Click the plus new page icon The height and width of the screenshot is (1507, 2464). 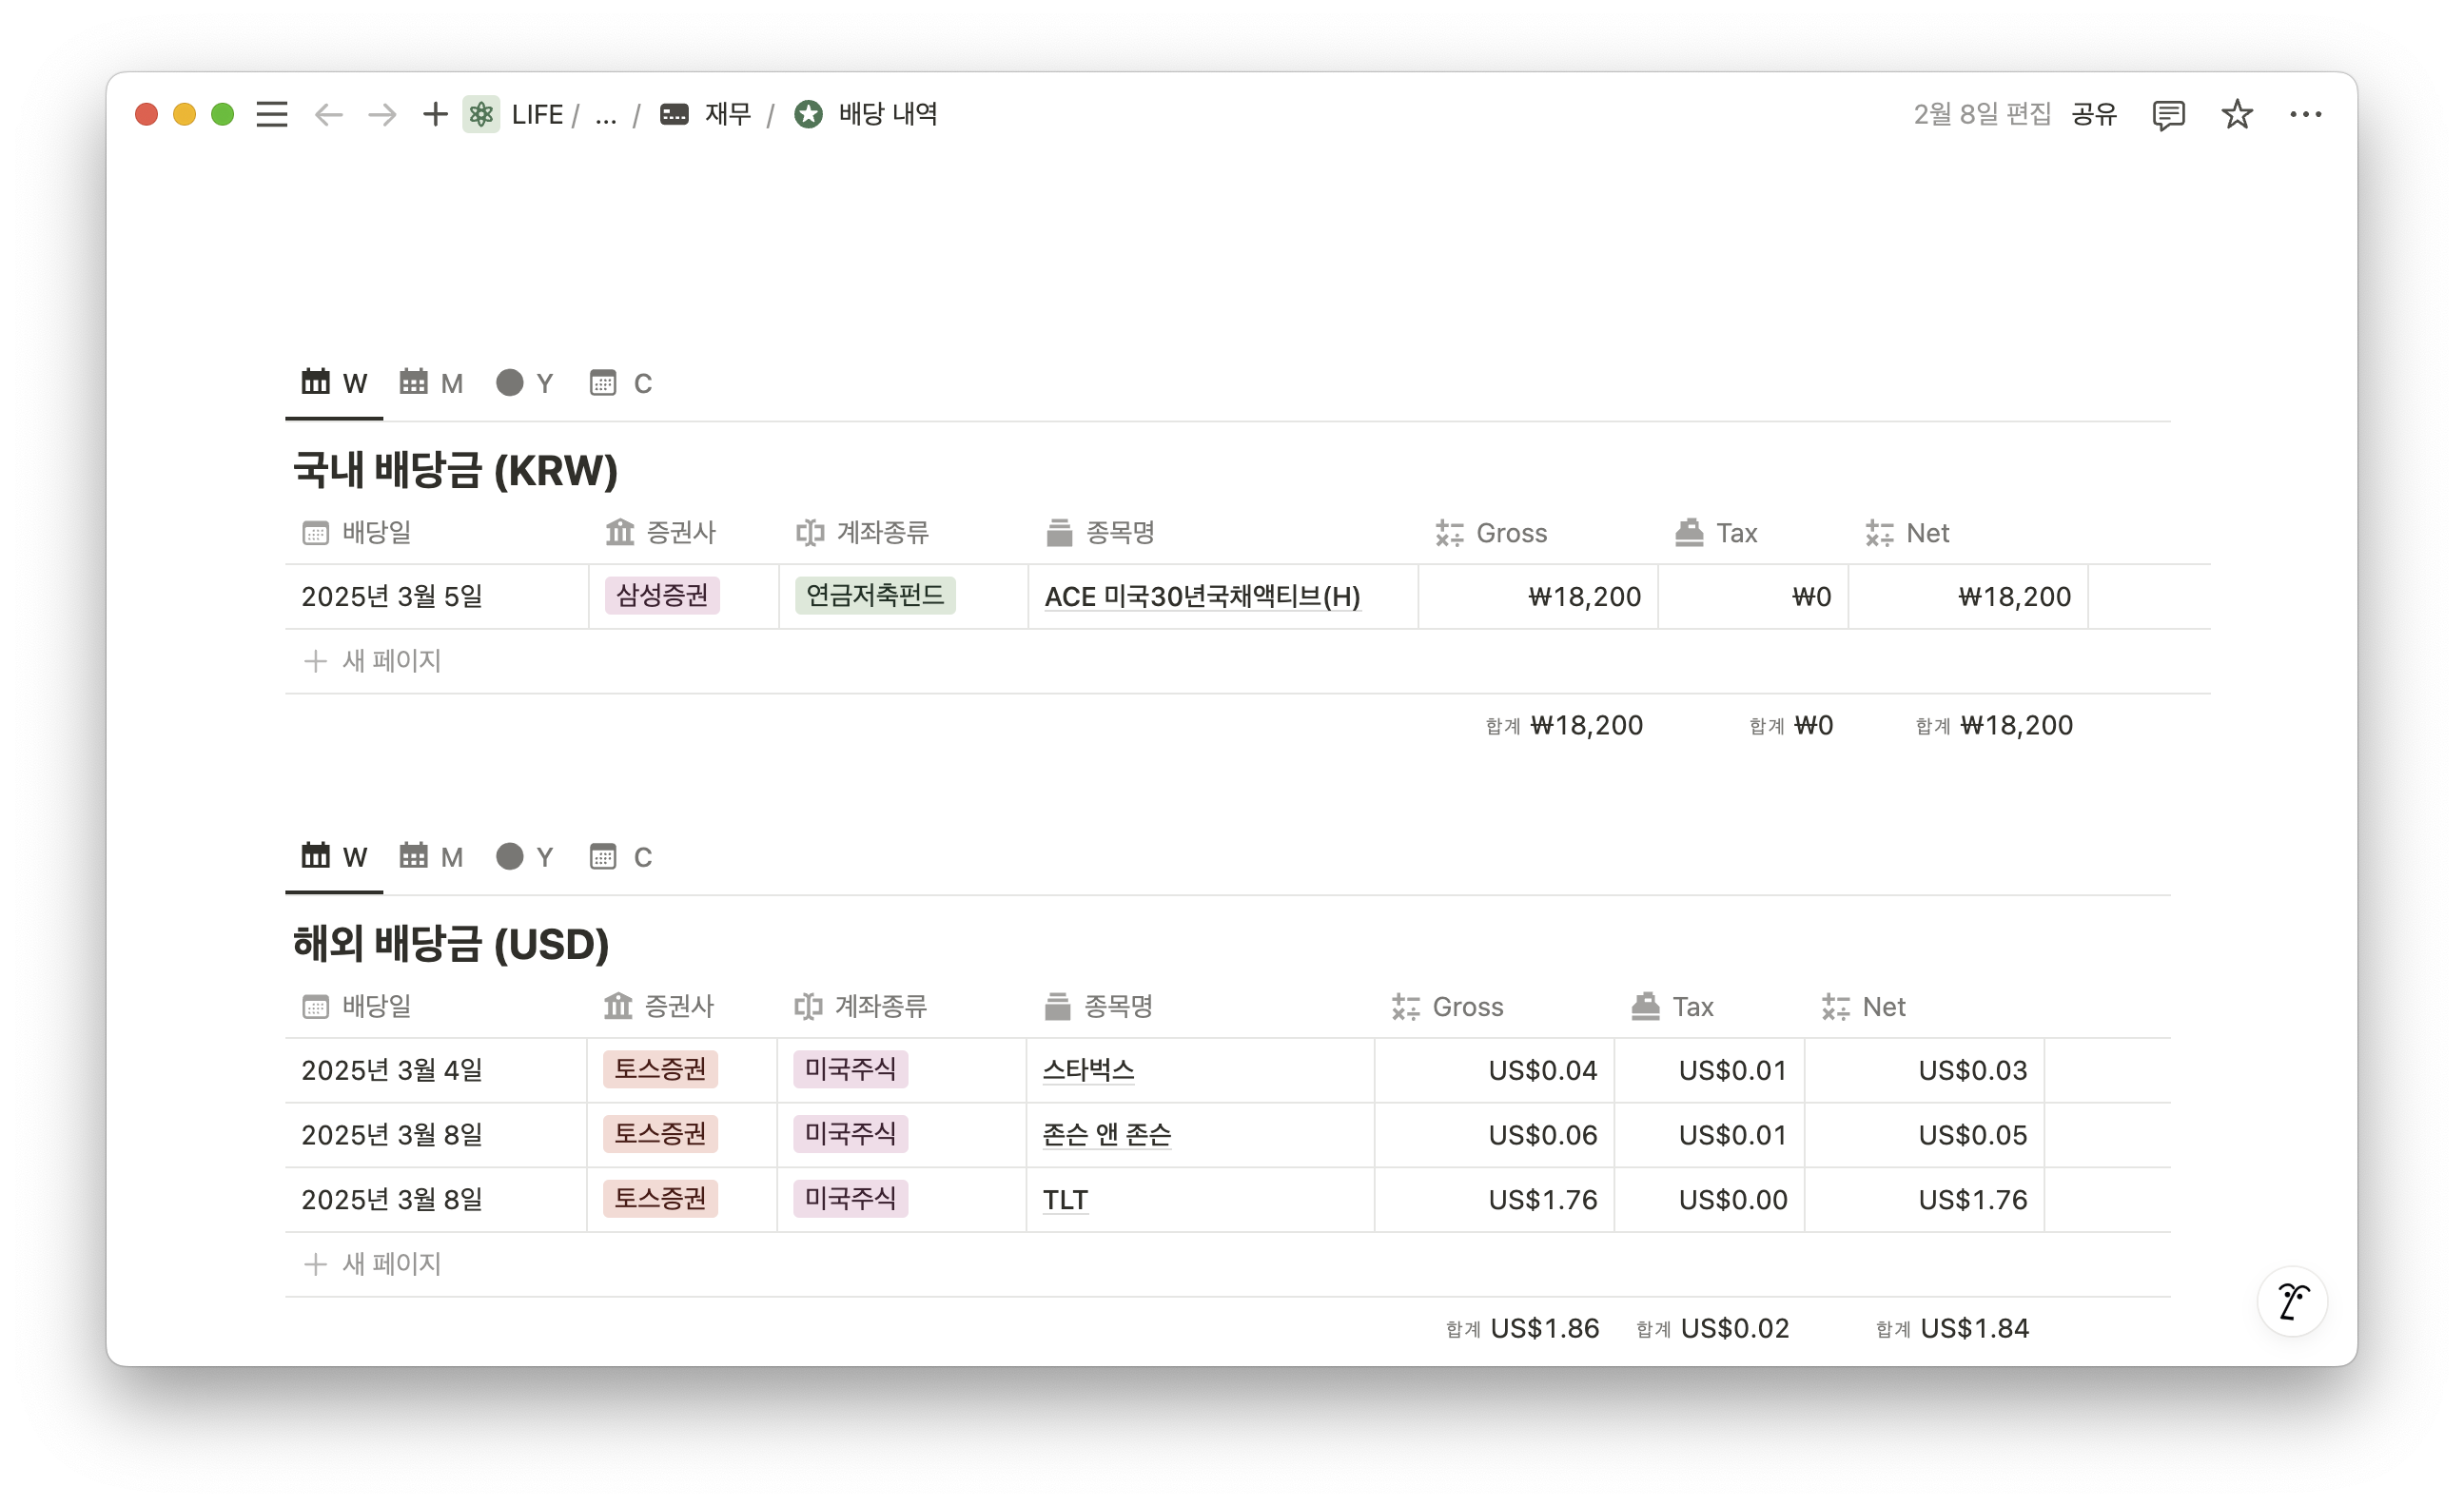coord(434,114)
